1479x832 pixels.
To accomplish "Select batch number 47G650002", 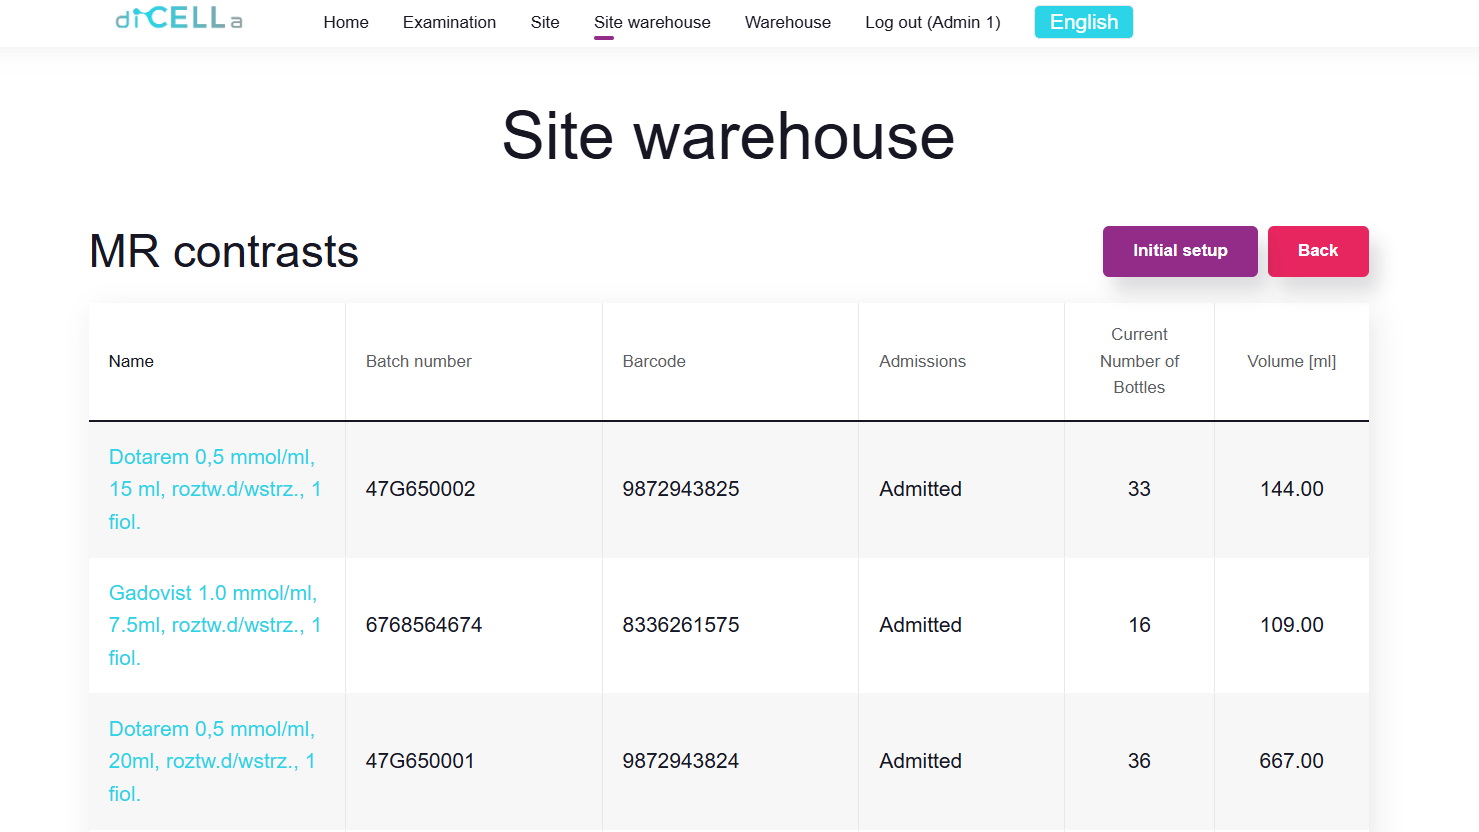I will click(x=420, y=489).
